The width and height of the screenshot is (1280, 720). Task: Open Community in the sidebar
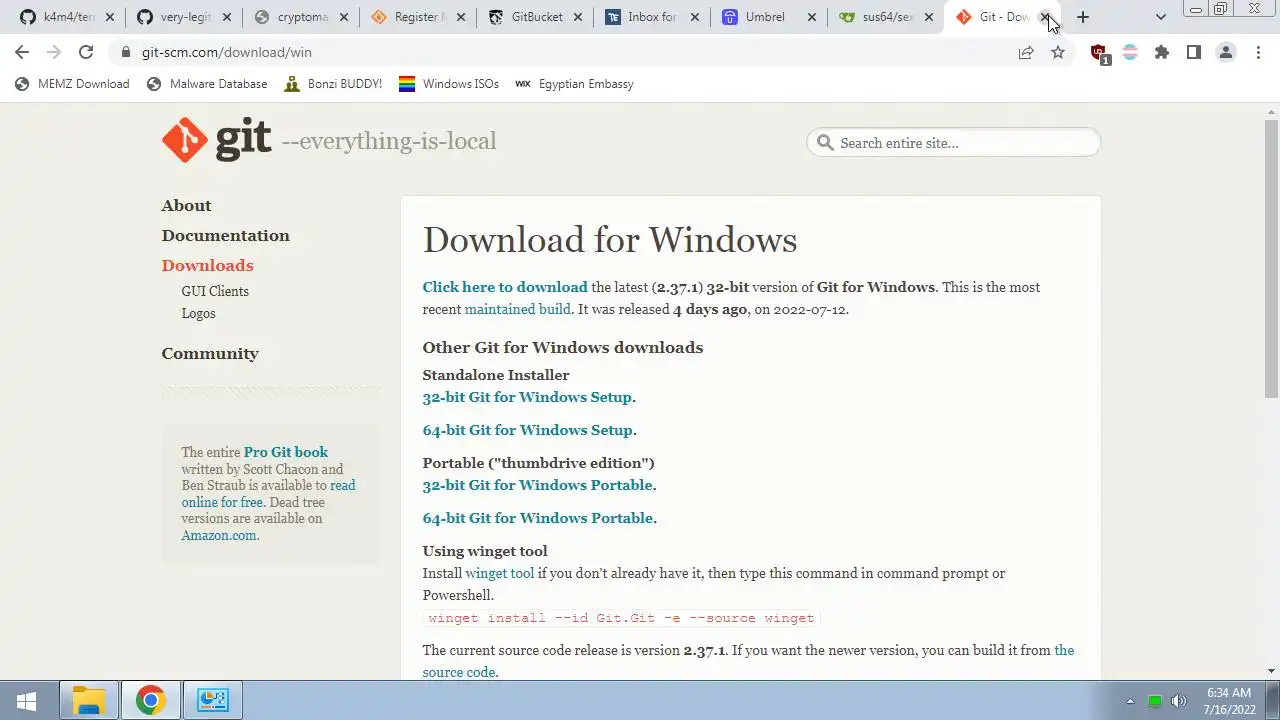(210, 353)
